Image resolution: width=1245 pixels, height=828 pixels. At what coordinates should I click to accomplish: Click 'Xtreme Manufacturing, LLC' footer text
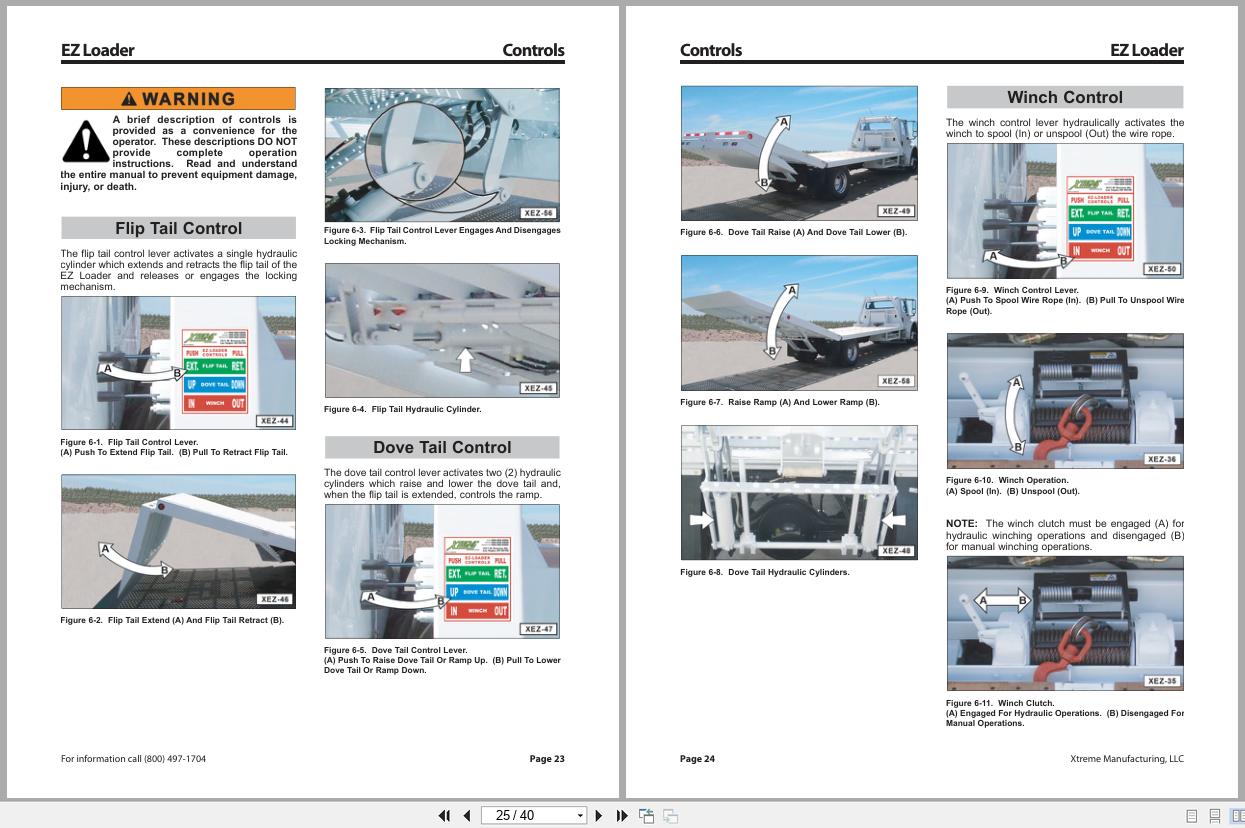pos(1127,759)
